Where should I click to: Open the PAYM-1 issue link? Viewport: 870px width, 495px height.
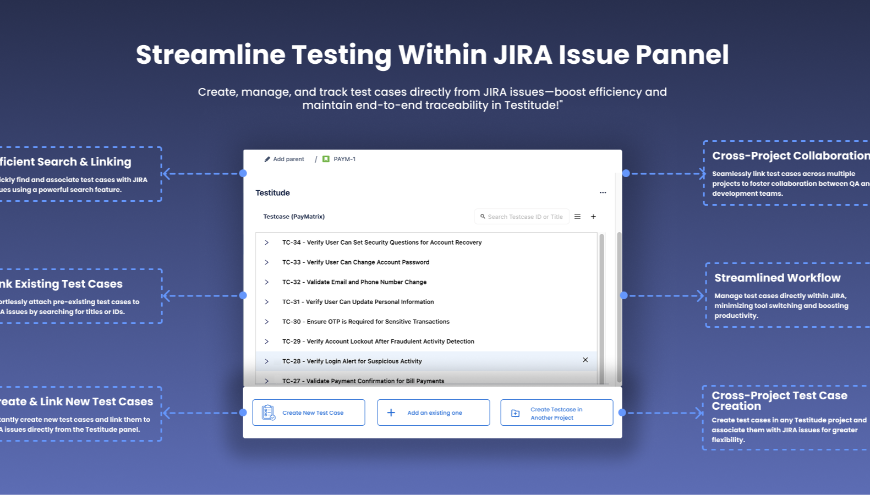click(344, 159)
